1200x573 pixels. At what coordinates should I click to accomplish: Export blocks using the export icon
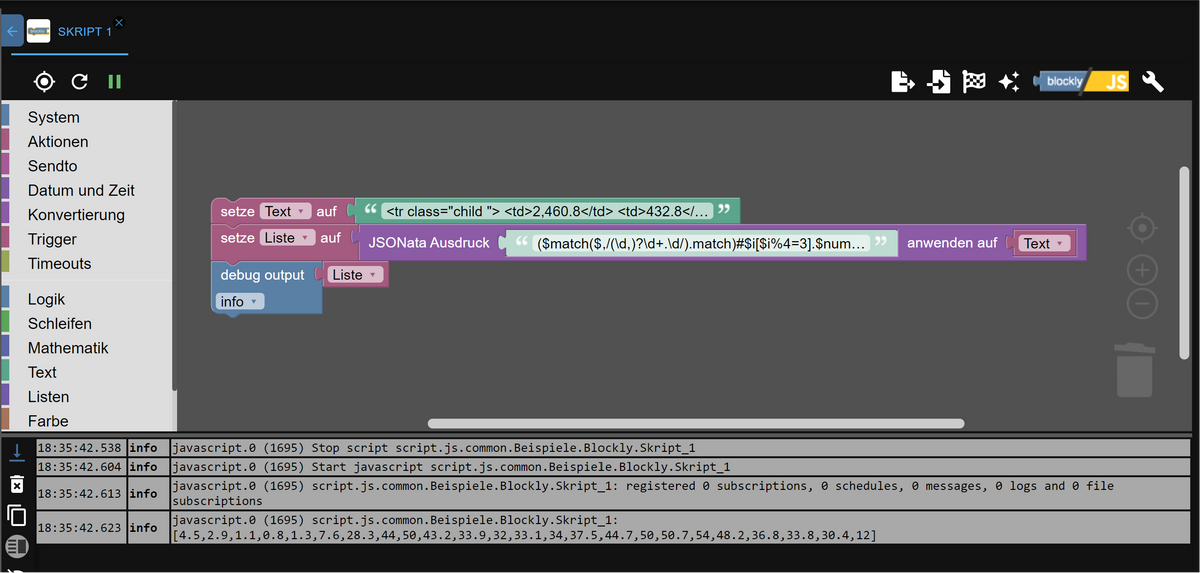(x=903, y=82)
